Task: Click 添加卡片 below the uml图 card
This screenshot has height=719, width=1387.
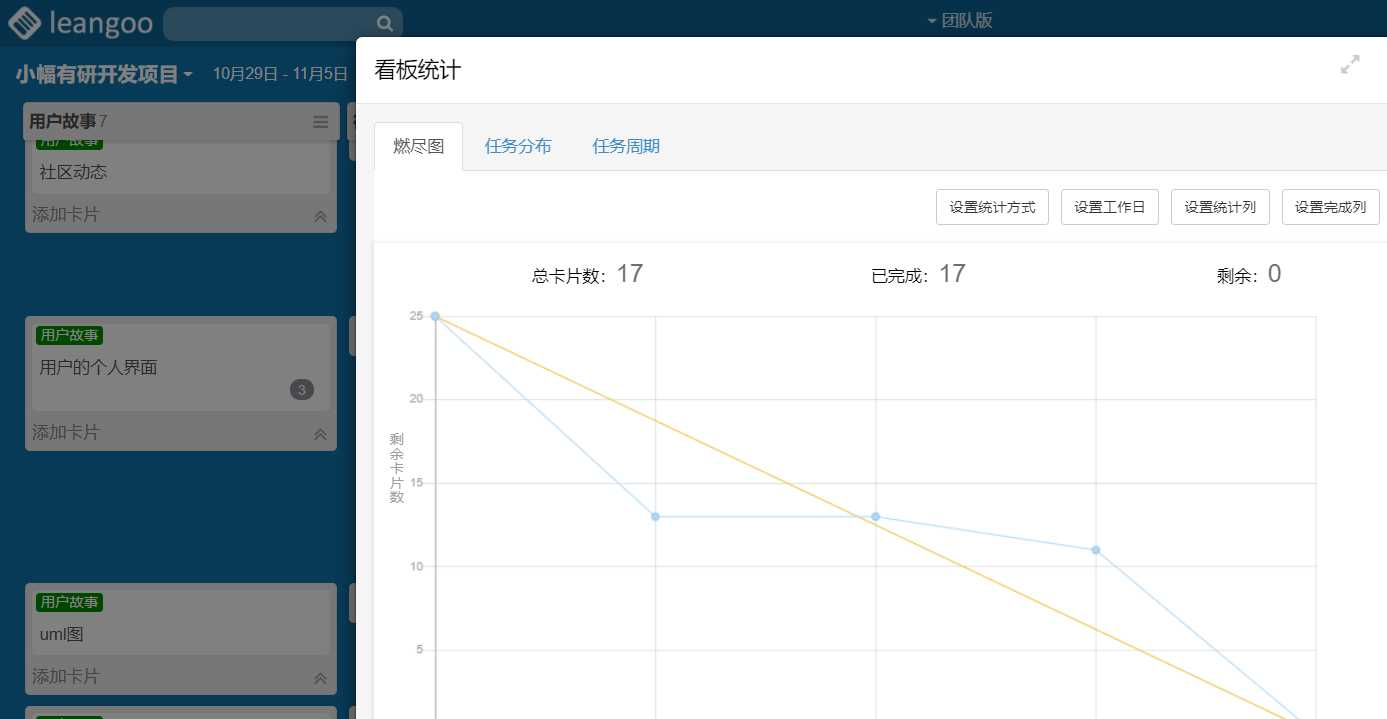Action: point(63,677)
